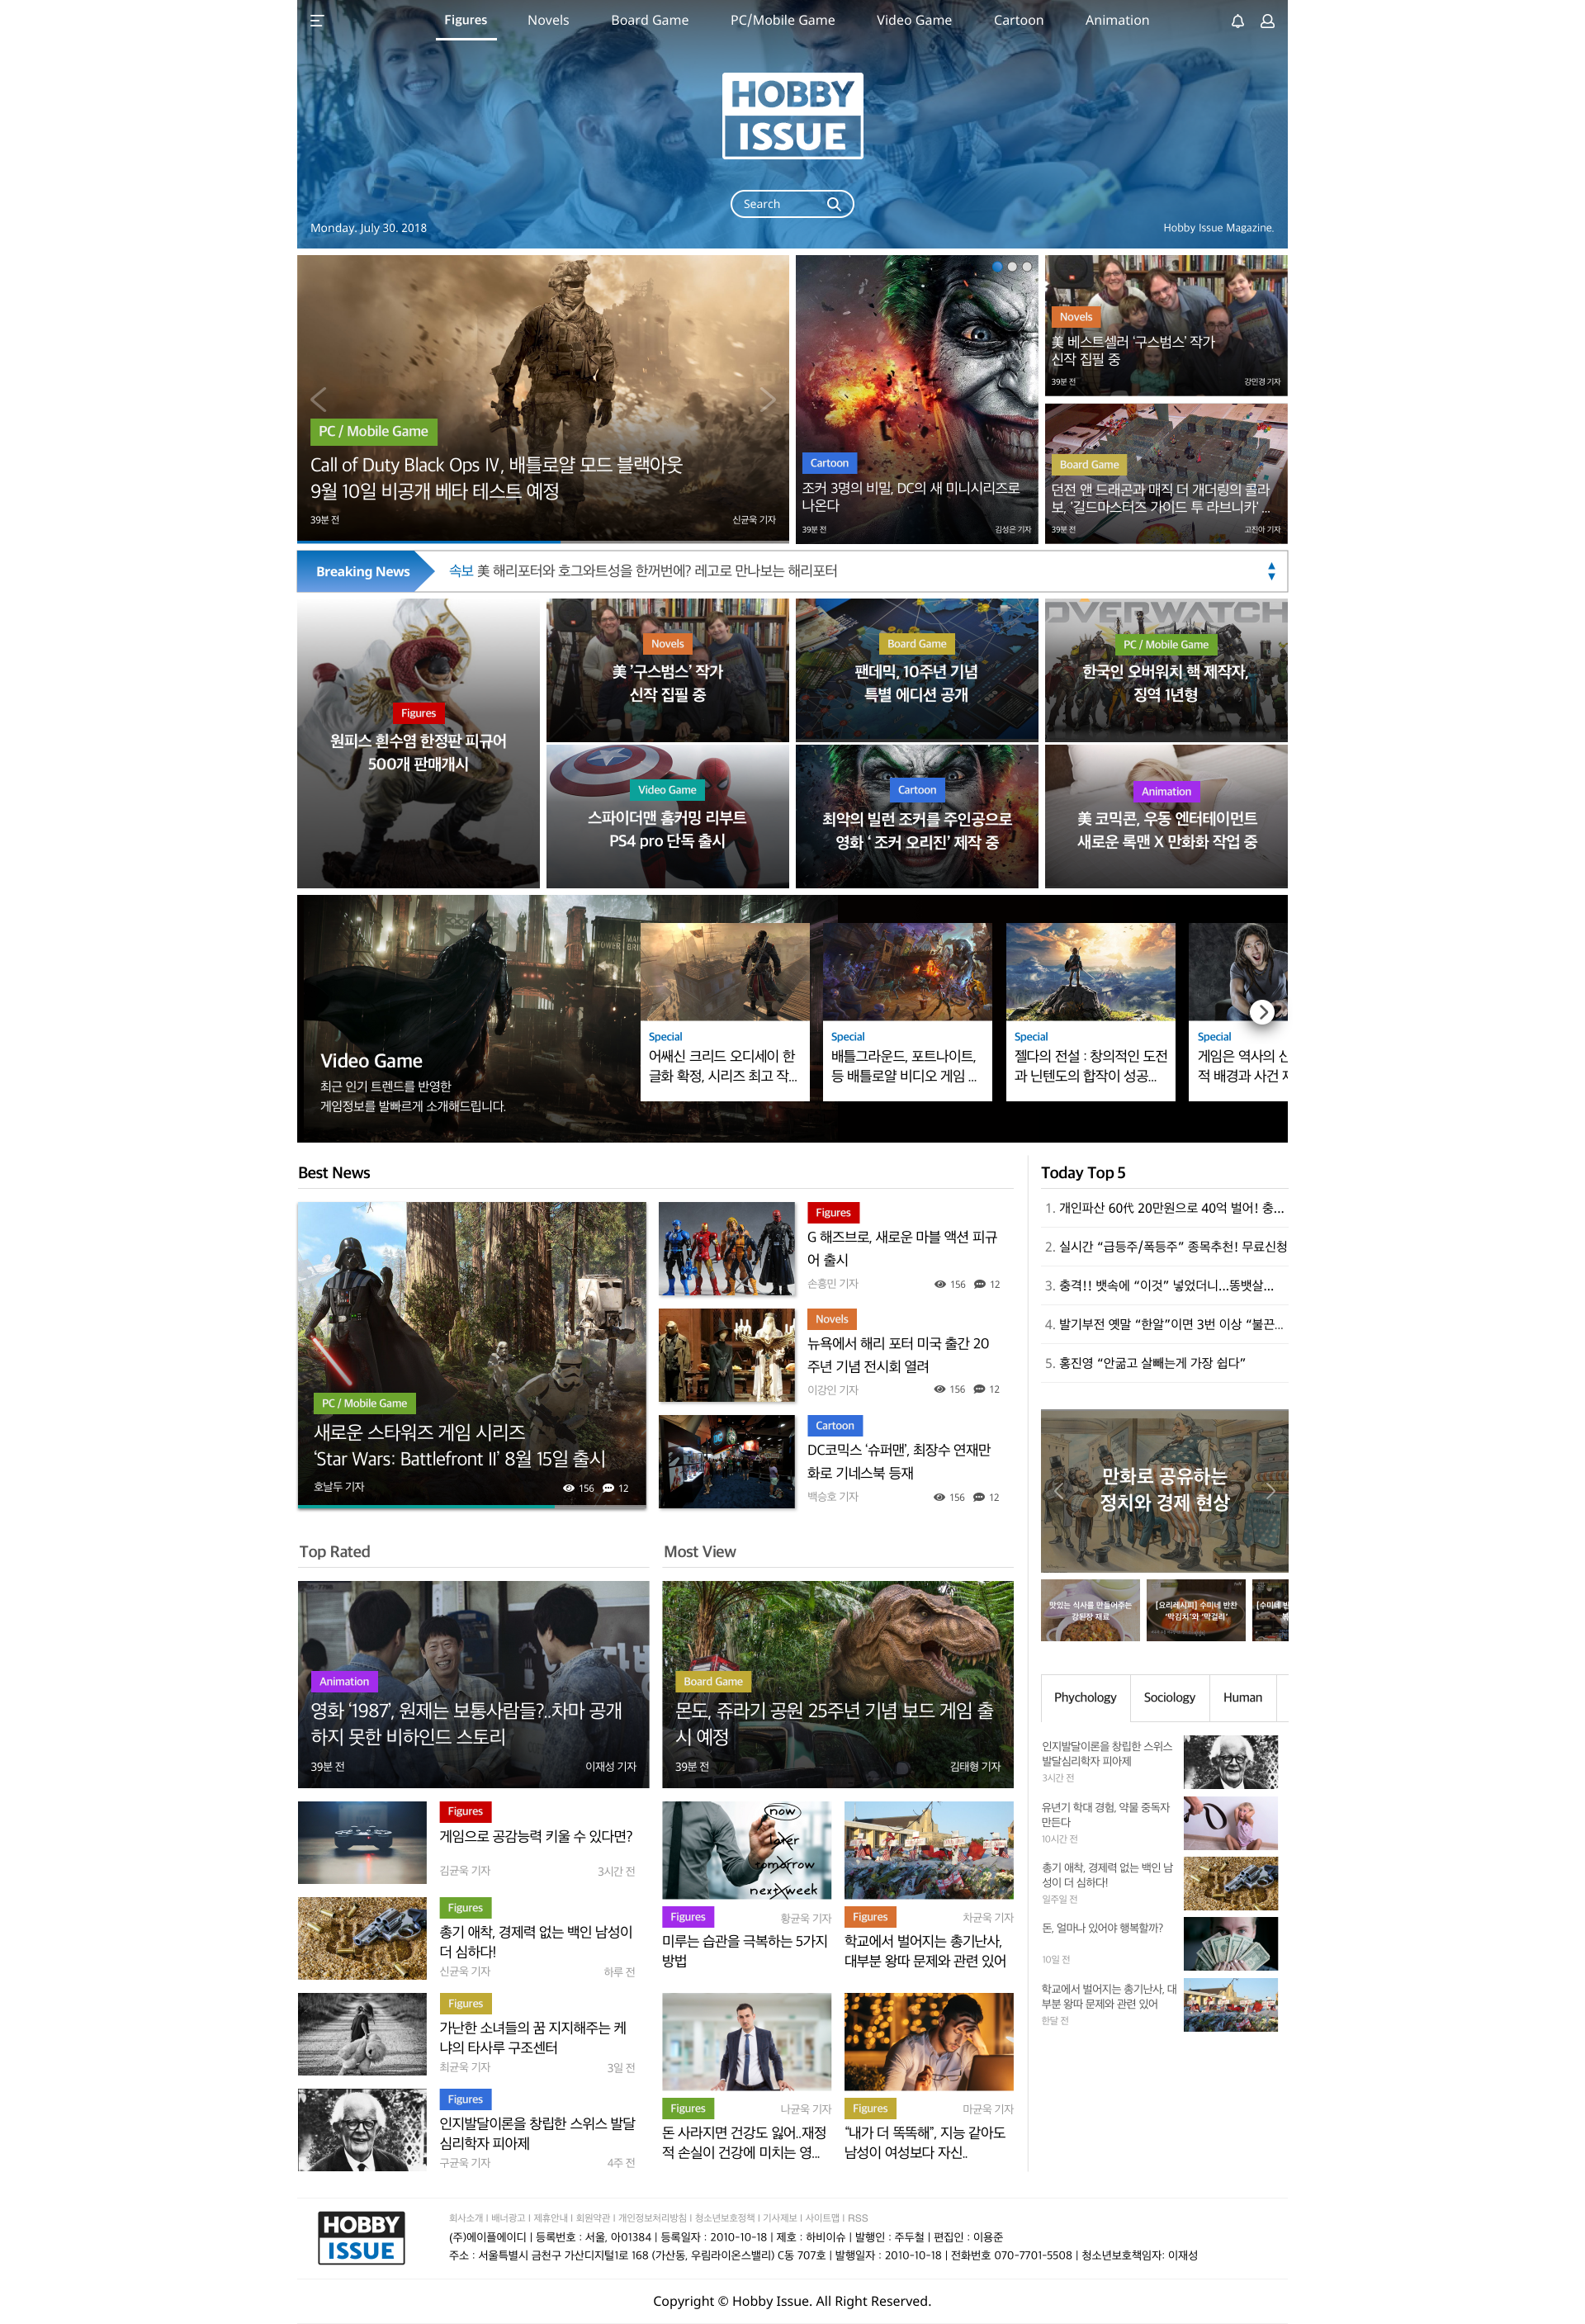Open Today Top 5 item 개인파산 60代
1585x2324 pixels.
click(x=1164, y=1208)
